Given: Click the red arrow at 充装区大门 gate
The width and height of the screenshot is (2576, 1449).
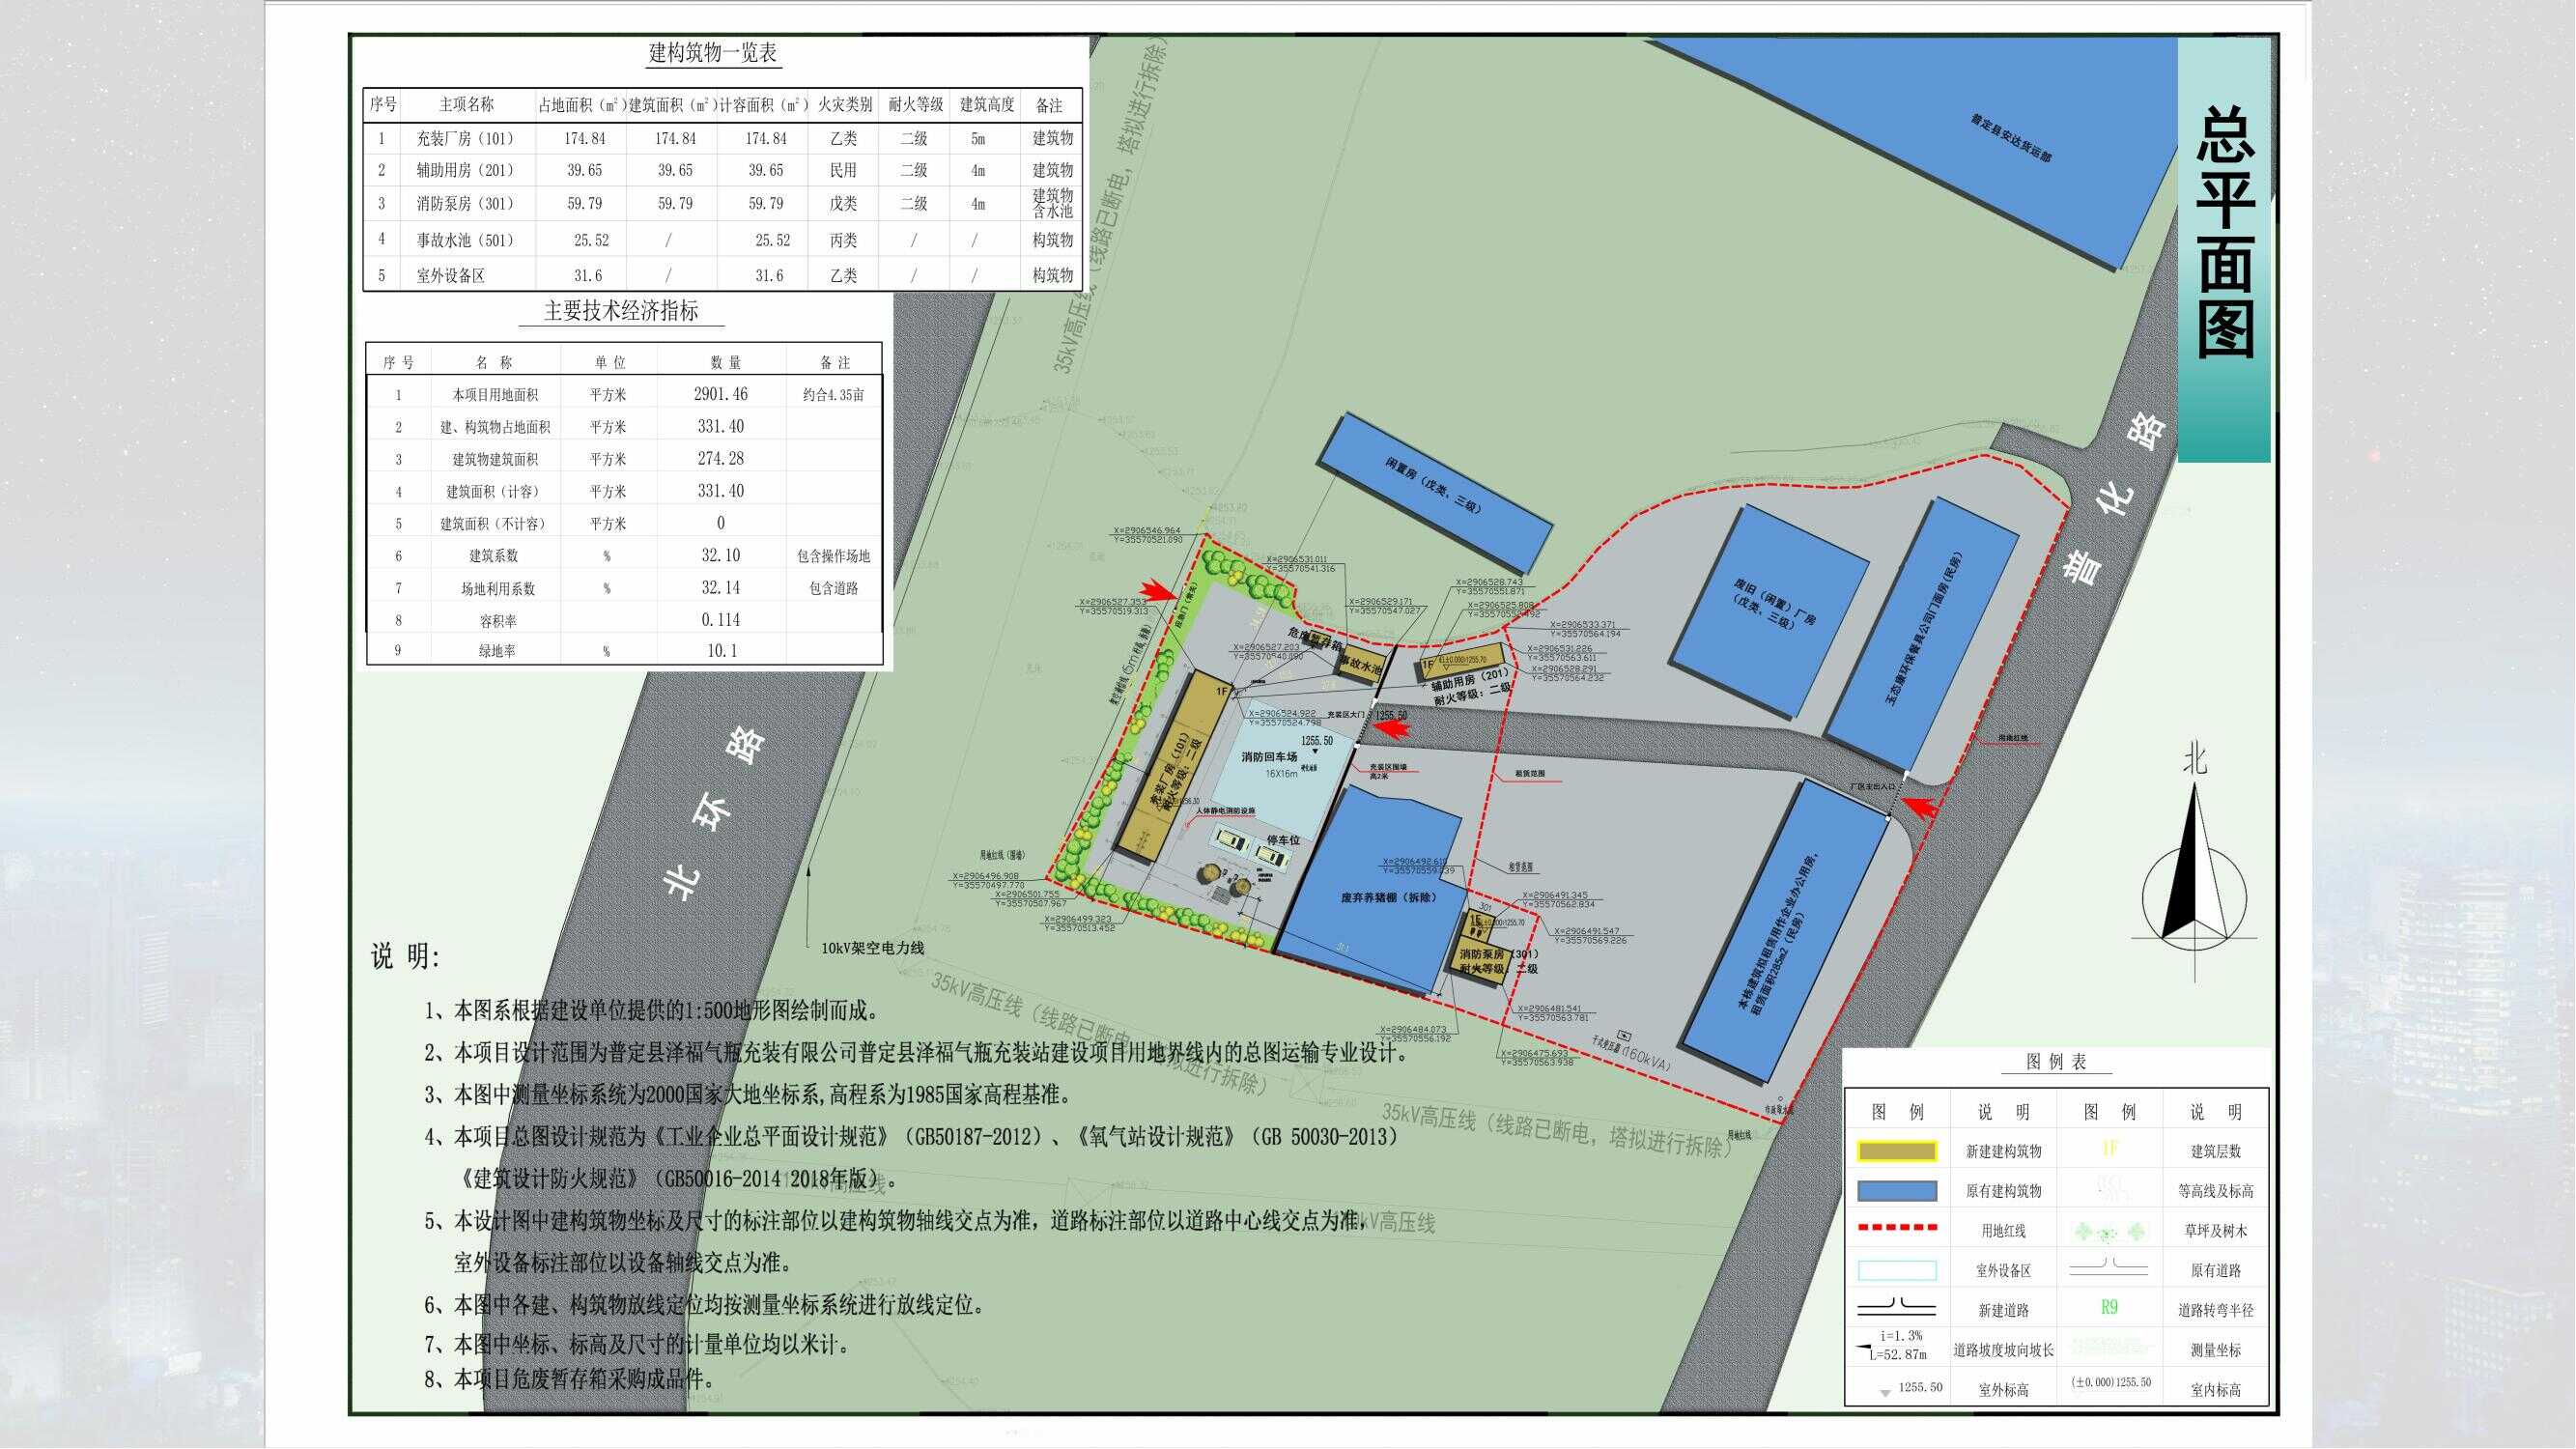Looking at the screenshot, I should point(1392,729).
